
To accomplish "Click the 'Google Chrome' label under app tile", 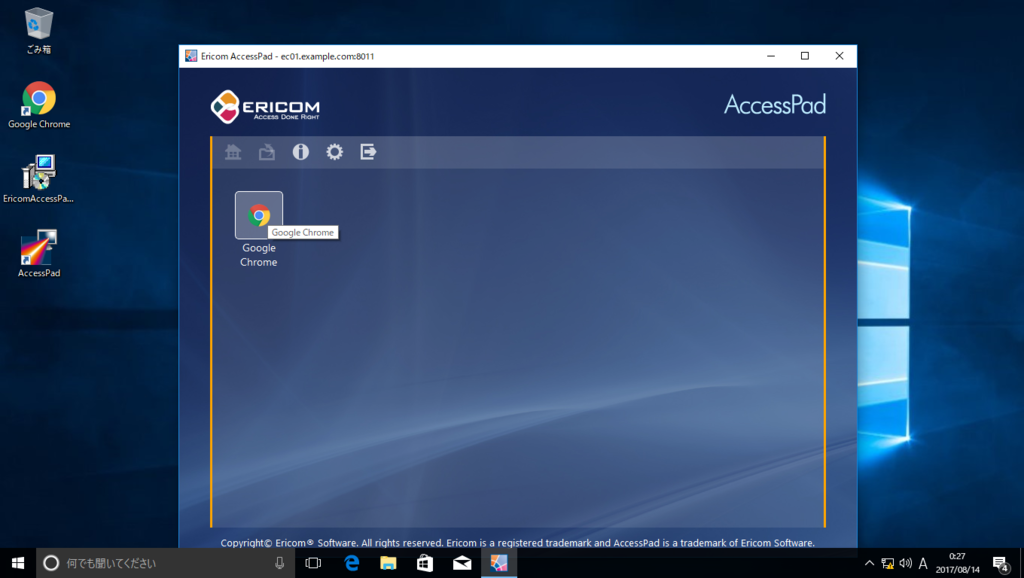I will coord(259,255).
